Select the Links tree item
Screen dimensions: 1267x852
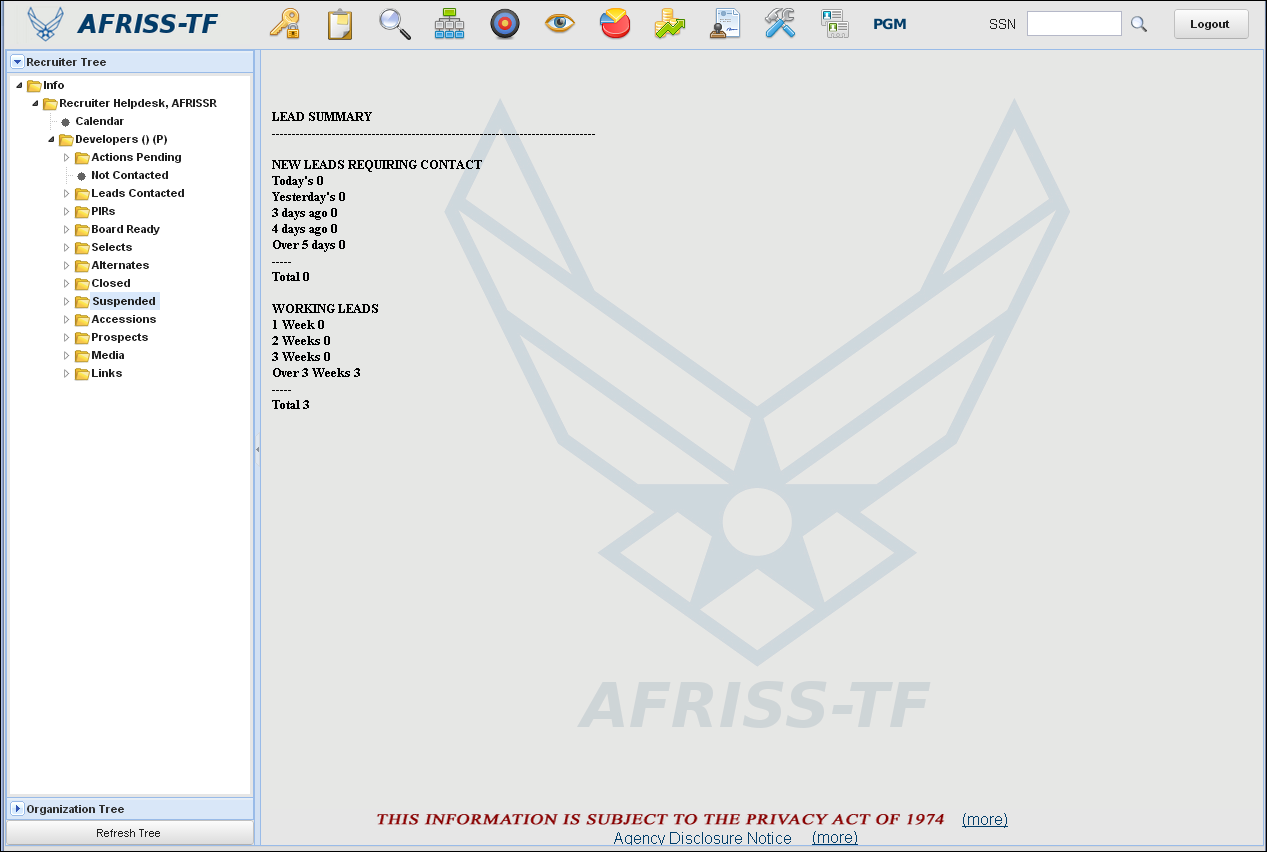[107, 373]
